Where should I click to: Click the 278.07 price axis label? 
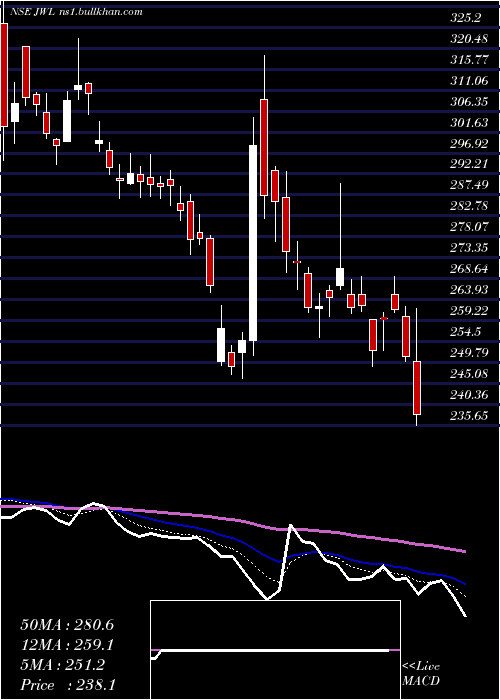(469, 227)
